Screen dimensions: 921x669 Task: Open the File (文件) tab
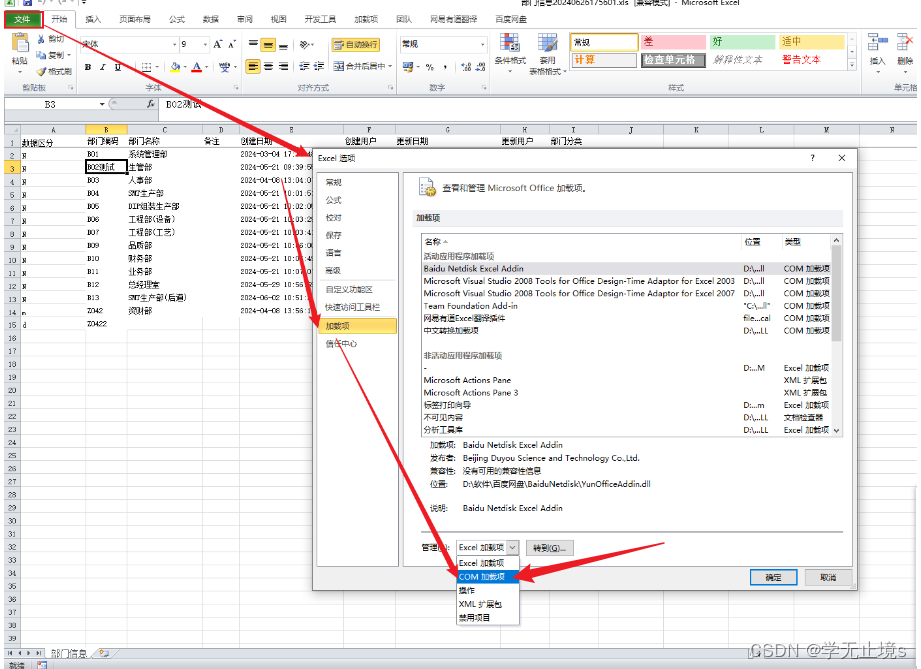tap(23, 19)
